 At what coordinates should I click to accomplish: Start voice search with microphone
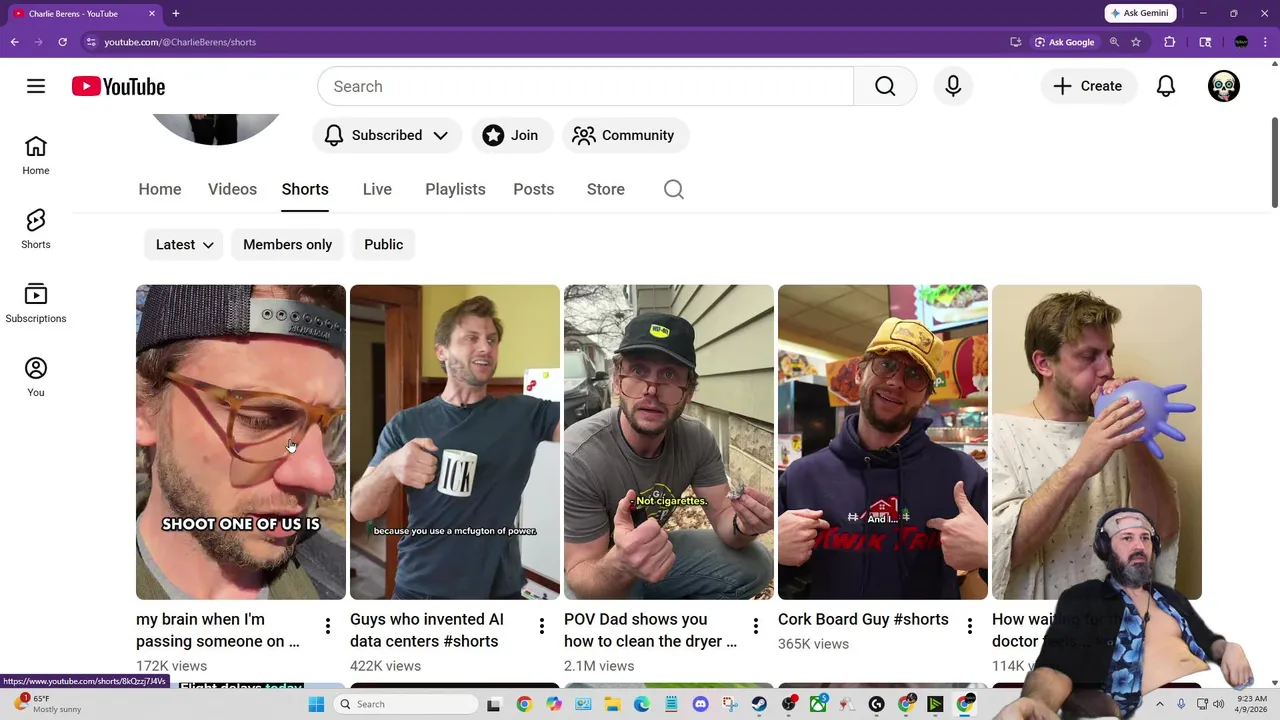tap(953, 86)
